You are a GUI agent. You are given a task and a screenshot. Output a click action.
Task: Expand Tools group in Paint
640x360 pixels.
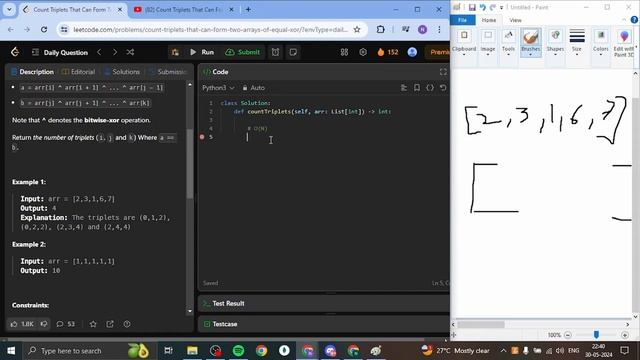[x=508, y=42]
